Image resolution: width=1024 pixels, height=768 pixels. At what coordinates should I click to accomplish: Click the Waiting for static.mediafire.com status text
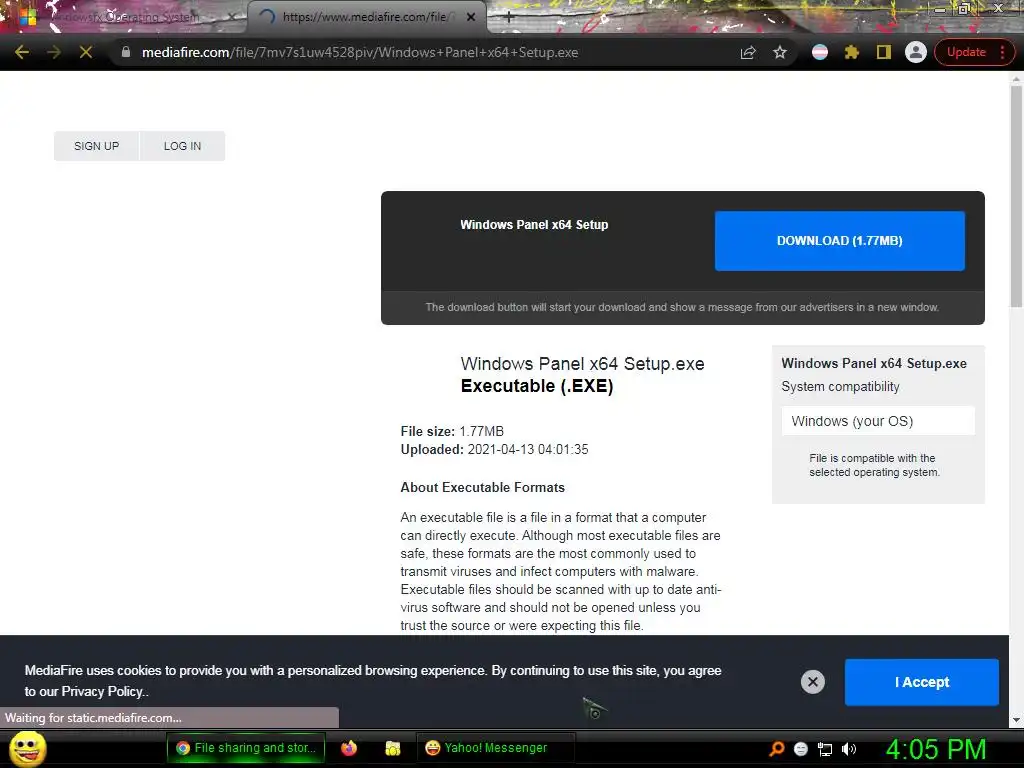(93, 718)
